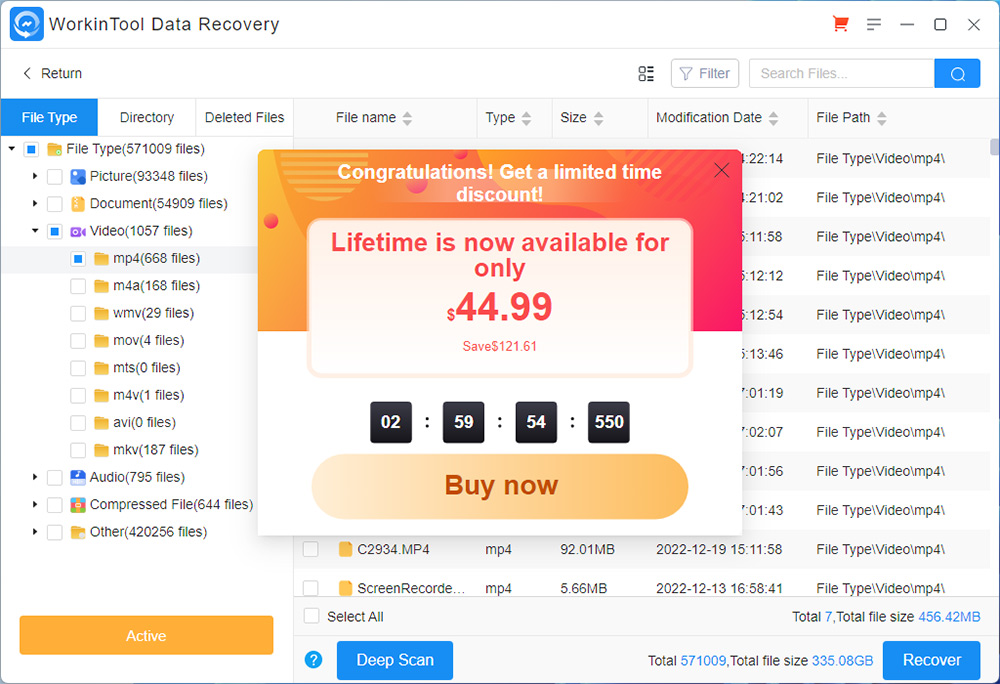Open the hamburger menu icon
The height and width of the screenshot is (684, 1000).
pos(874,24)
